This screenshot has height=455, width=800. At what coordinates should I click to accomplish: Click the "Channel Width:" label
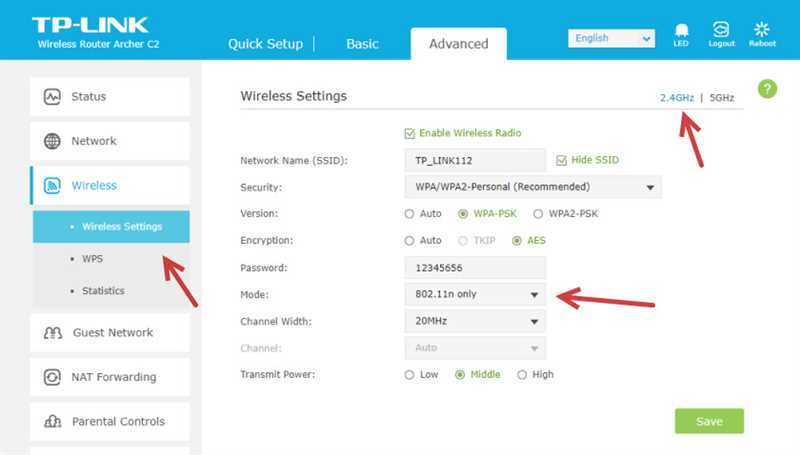(276, 322)
